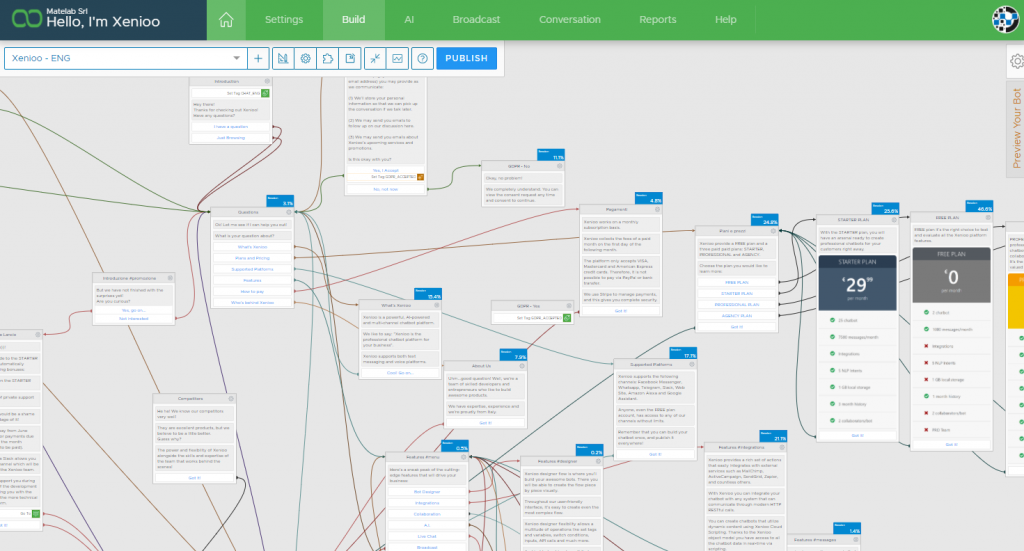Click the export note icon in toolbar
The width and height of the screenshot is (1024, 551).
pyautogui.click(x=350, y=58)
